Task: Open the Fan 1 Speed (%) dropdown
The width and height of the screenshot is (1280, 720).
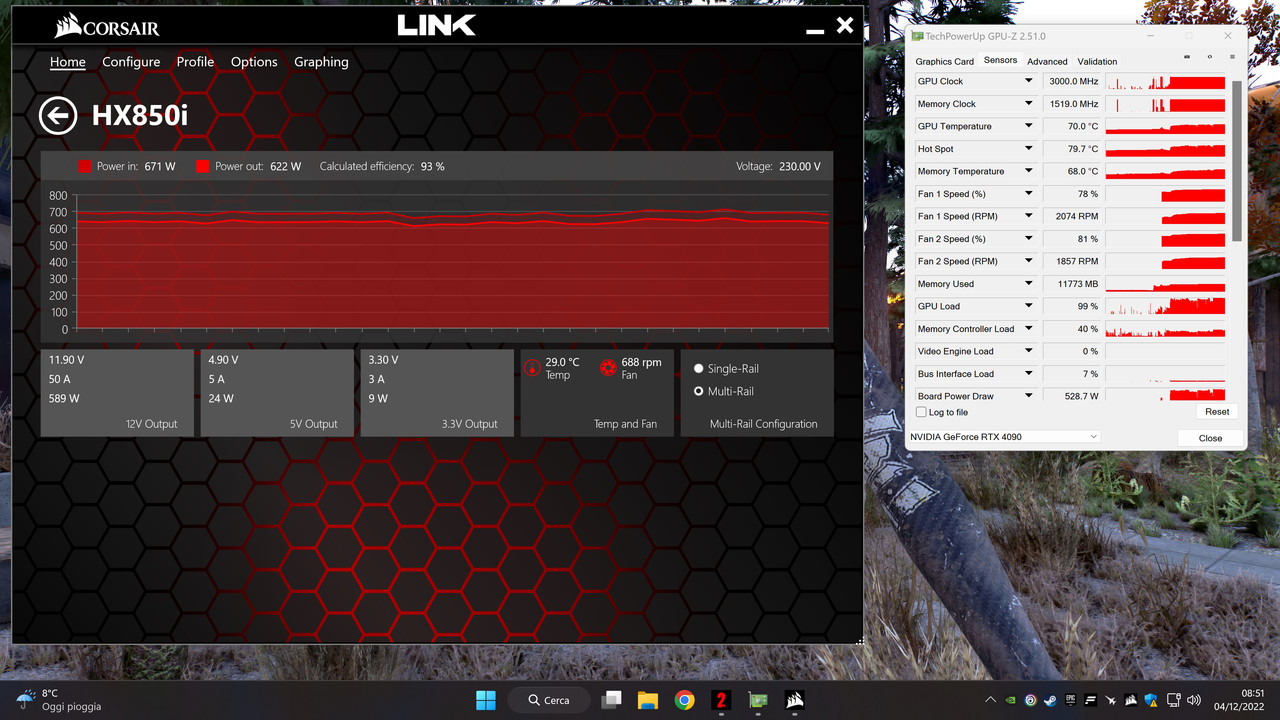Action: [1028, 194]
